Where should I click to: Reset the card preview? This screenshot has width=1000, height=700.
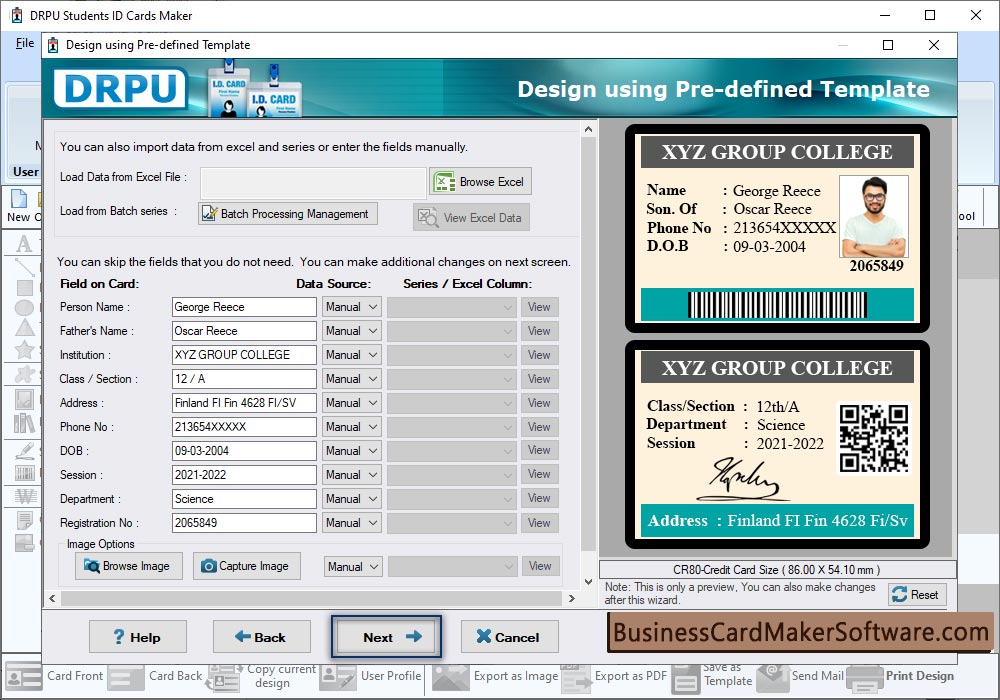click(917, 595)
